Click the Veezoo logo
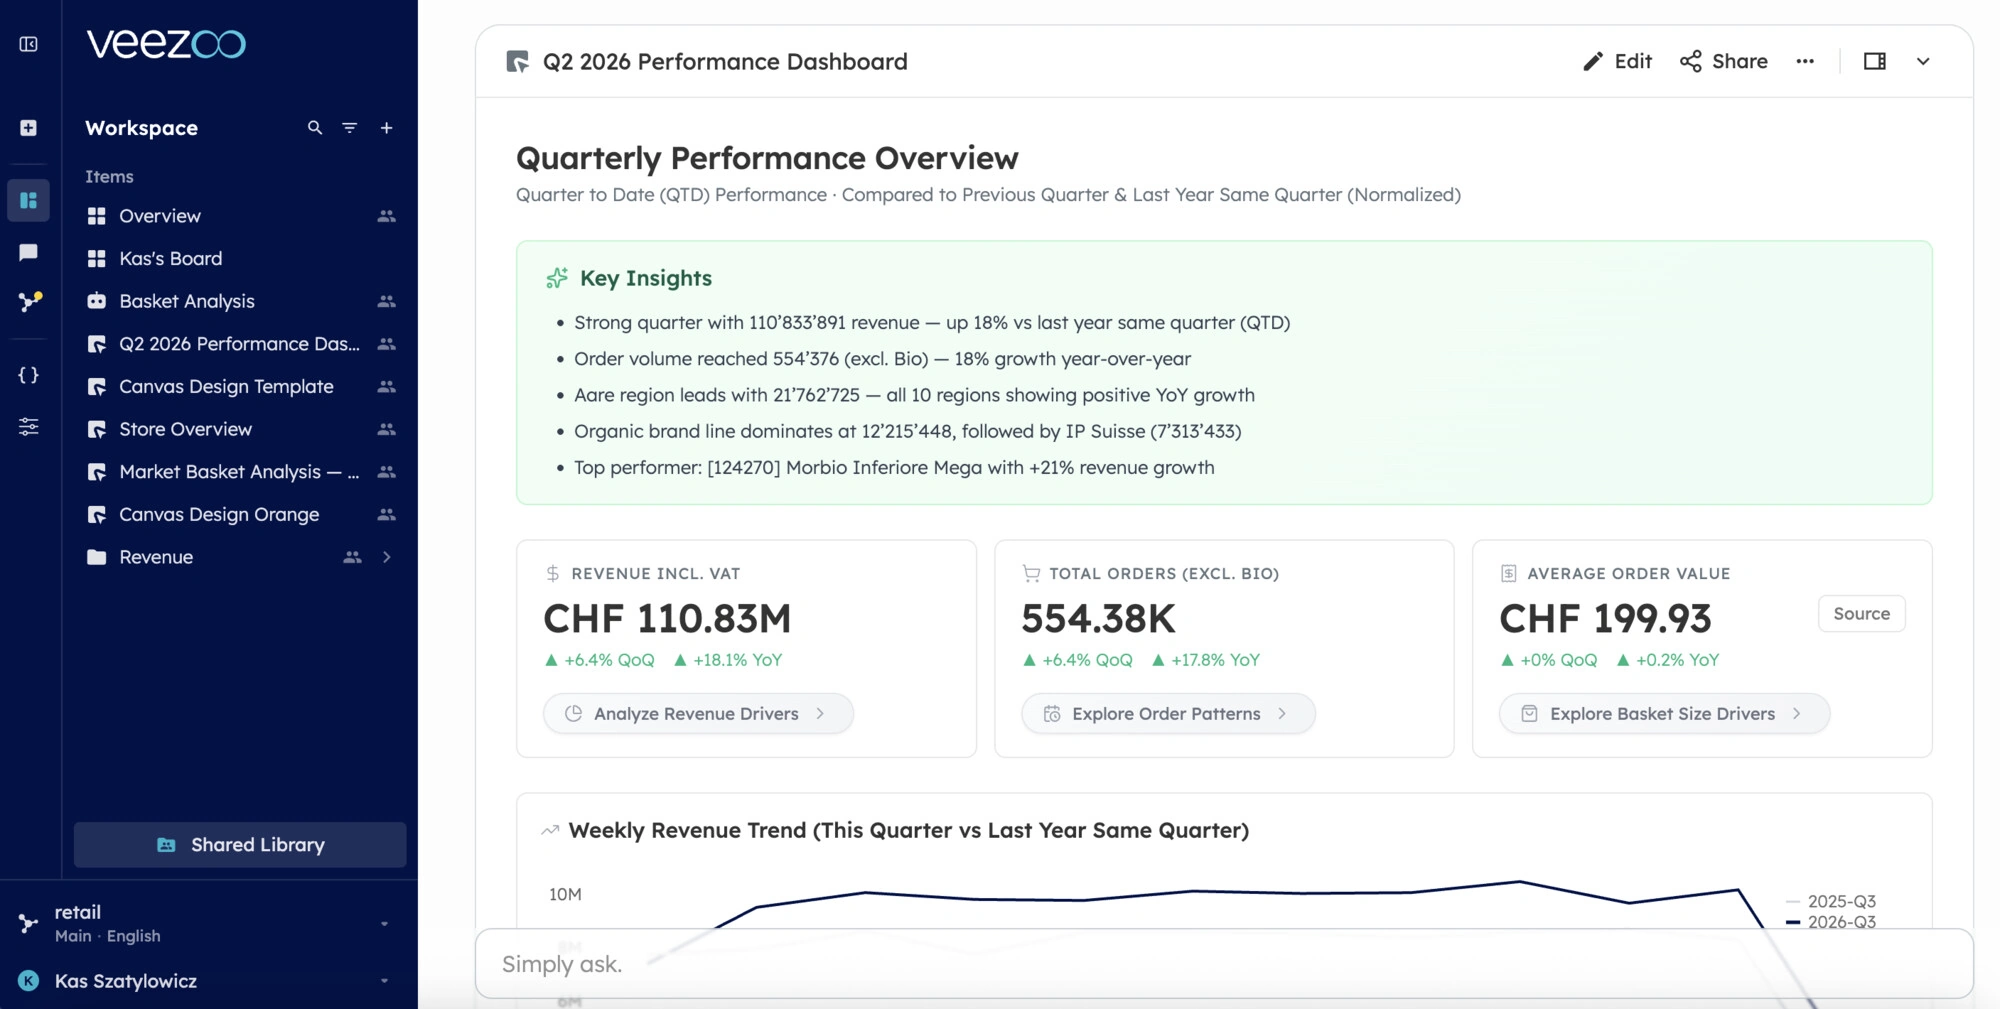This screenshot has width=2000, height=1009. [166, 44]
